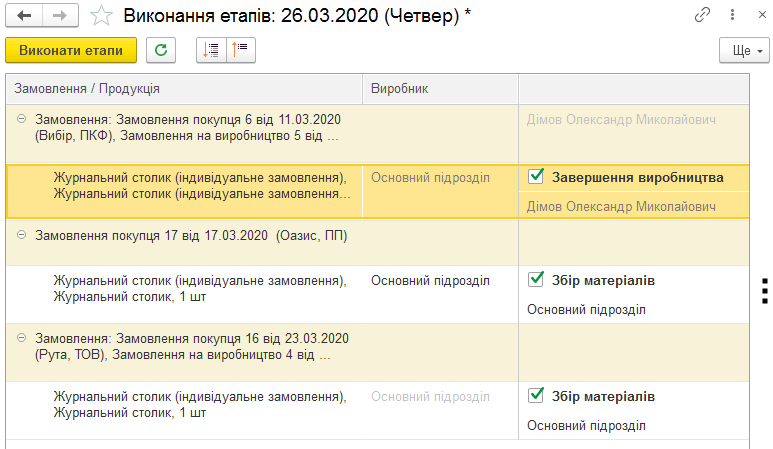Click Основний підрозділ under order 17 Збір матеріалів
This screenshot has height=449, width=773.
point(586,310)
